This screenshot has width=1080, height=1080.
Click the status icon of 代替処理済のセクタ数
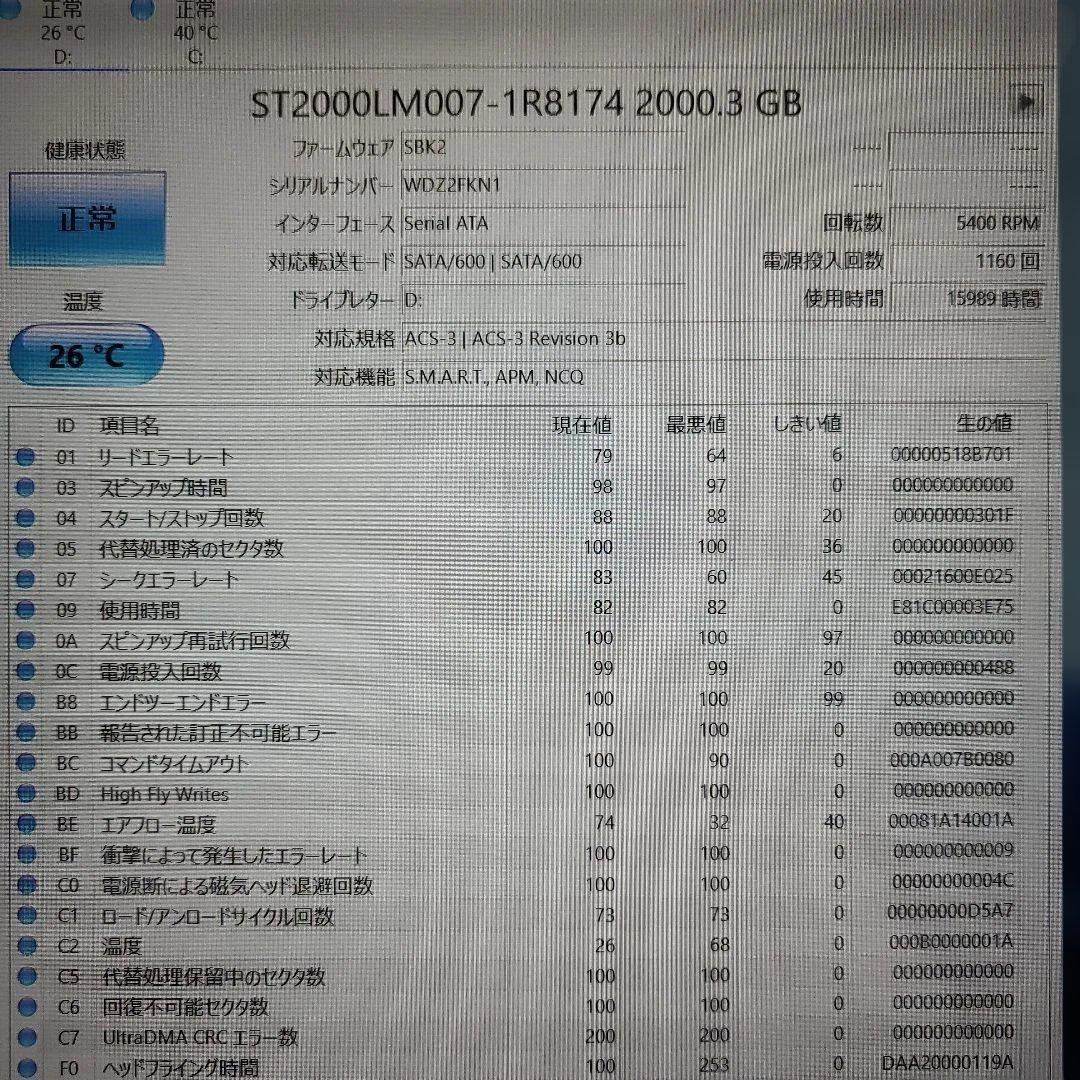pyautogui.click(x=26, y=548)
